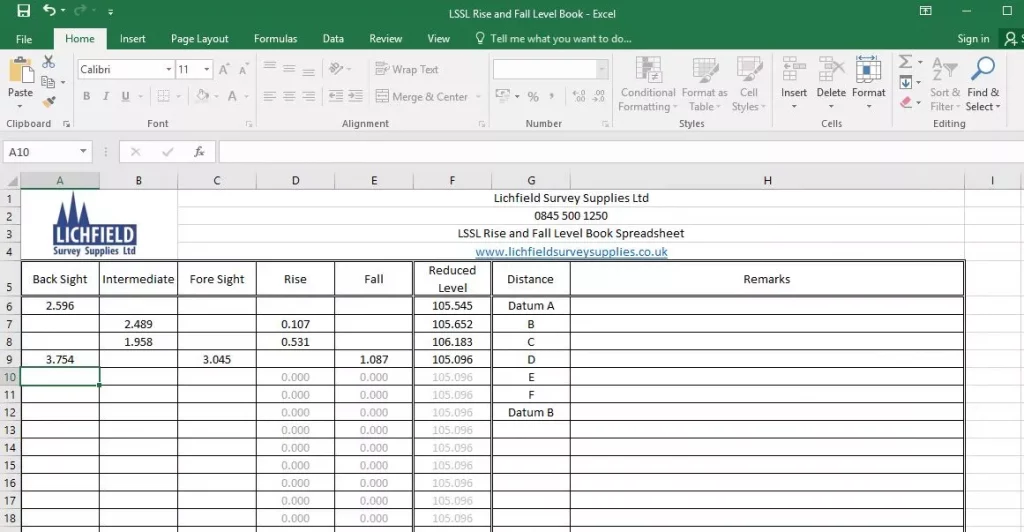1024x532 pixels.
Task: Increase font size with the larger A
Action: click(x=224, y=69)
